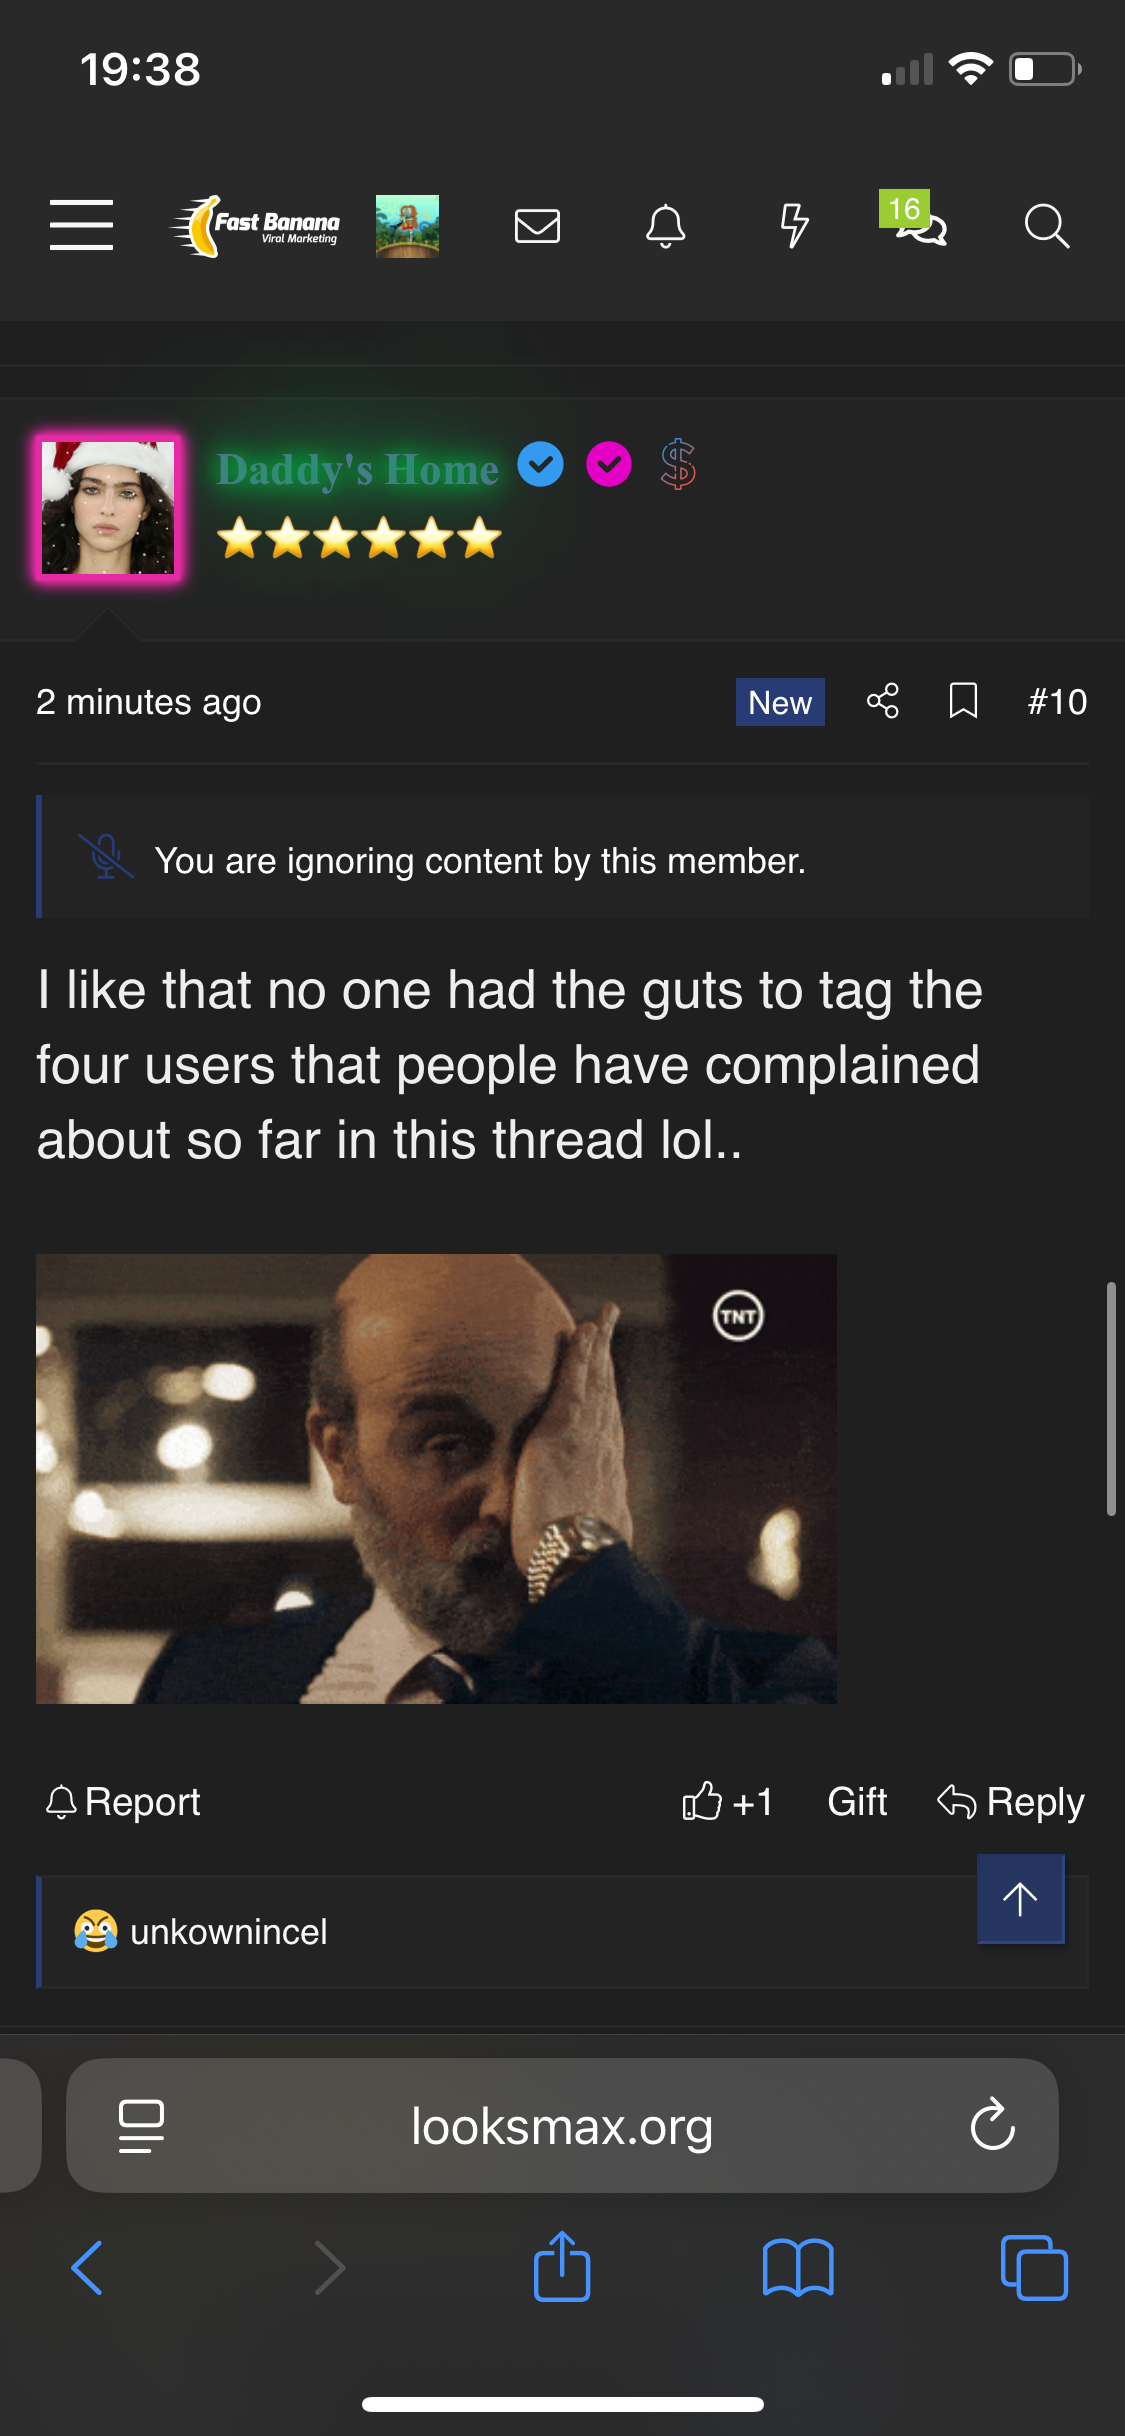Screen dimensions: 1125x2436
Task: Open unkownincel reaction list
Action: [x=228, y=1932]
